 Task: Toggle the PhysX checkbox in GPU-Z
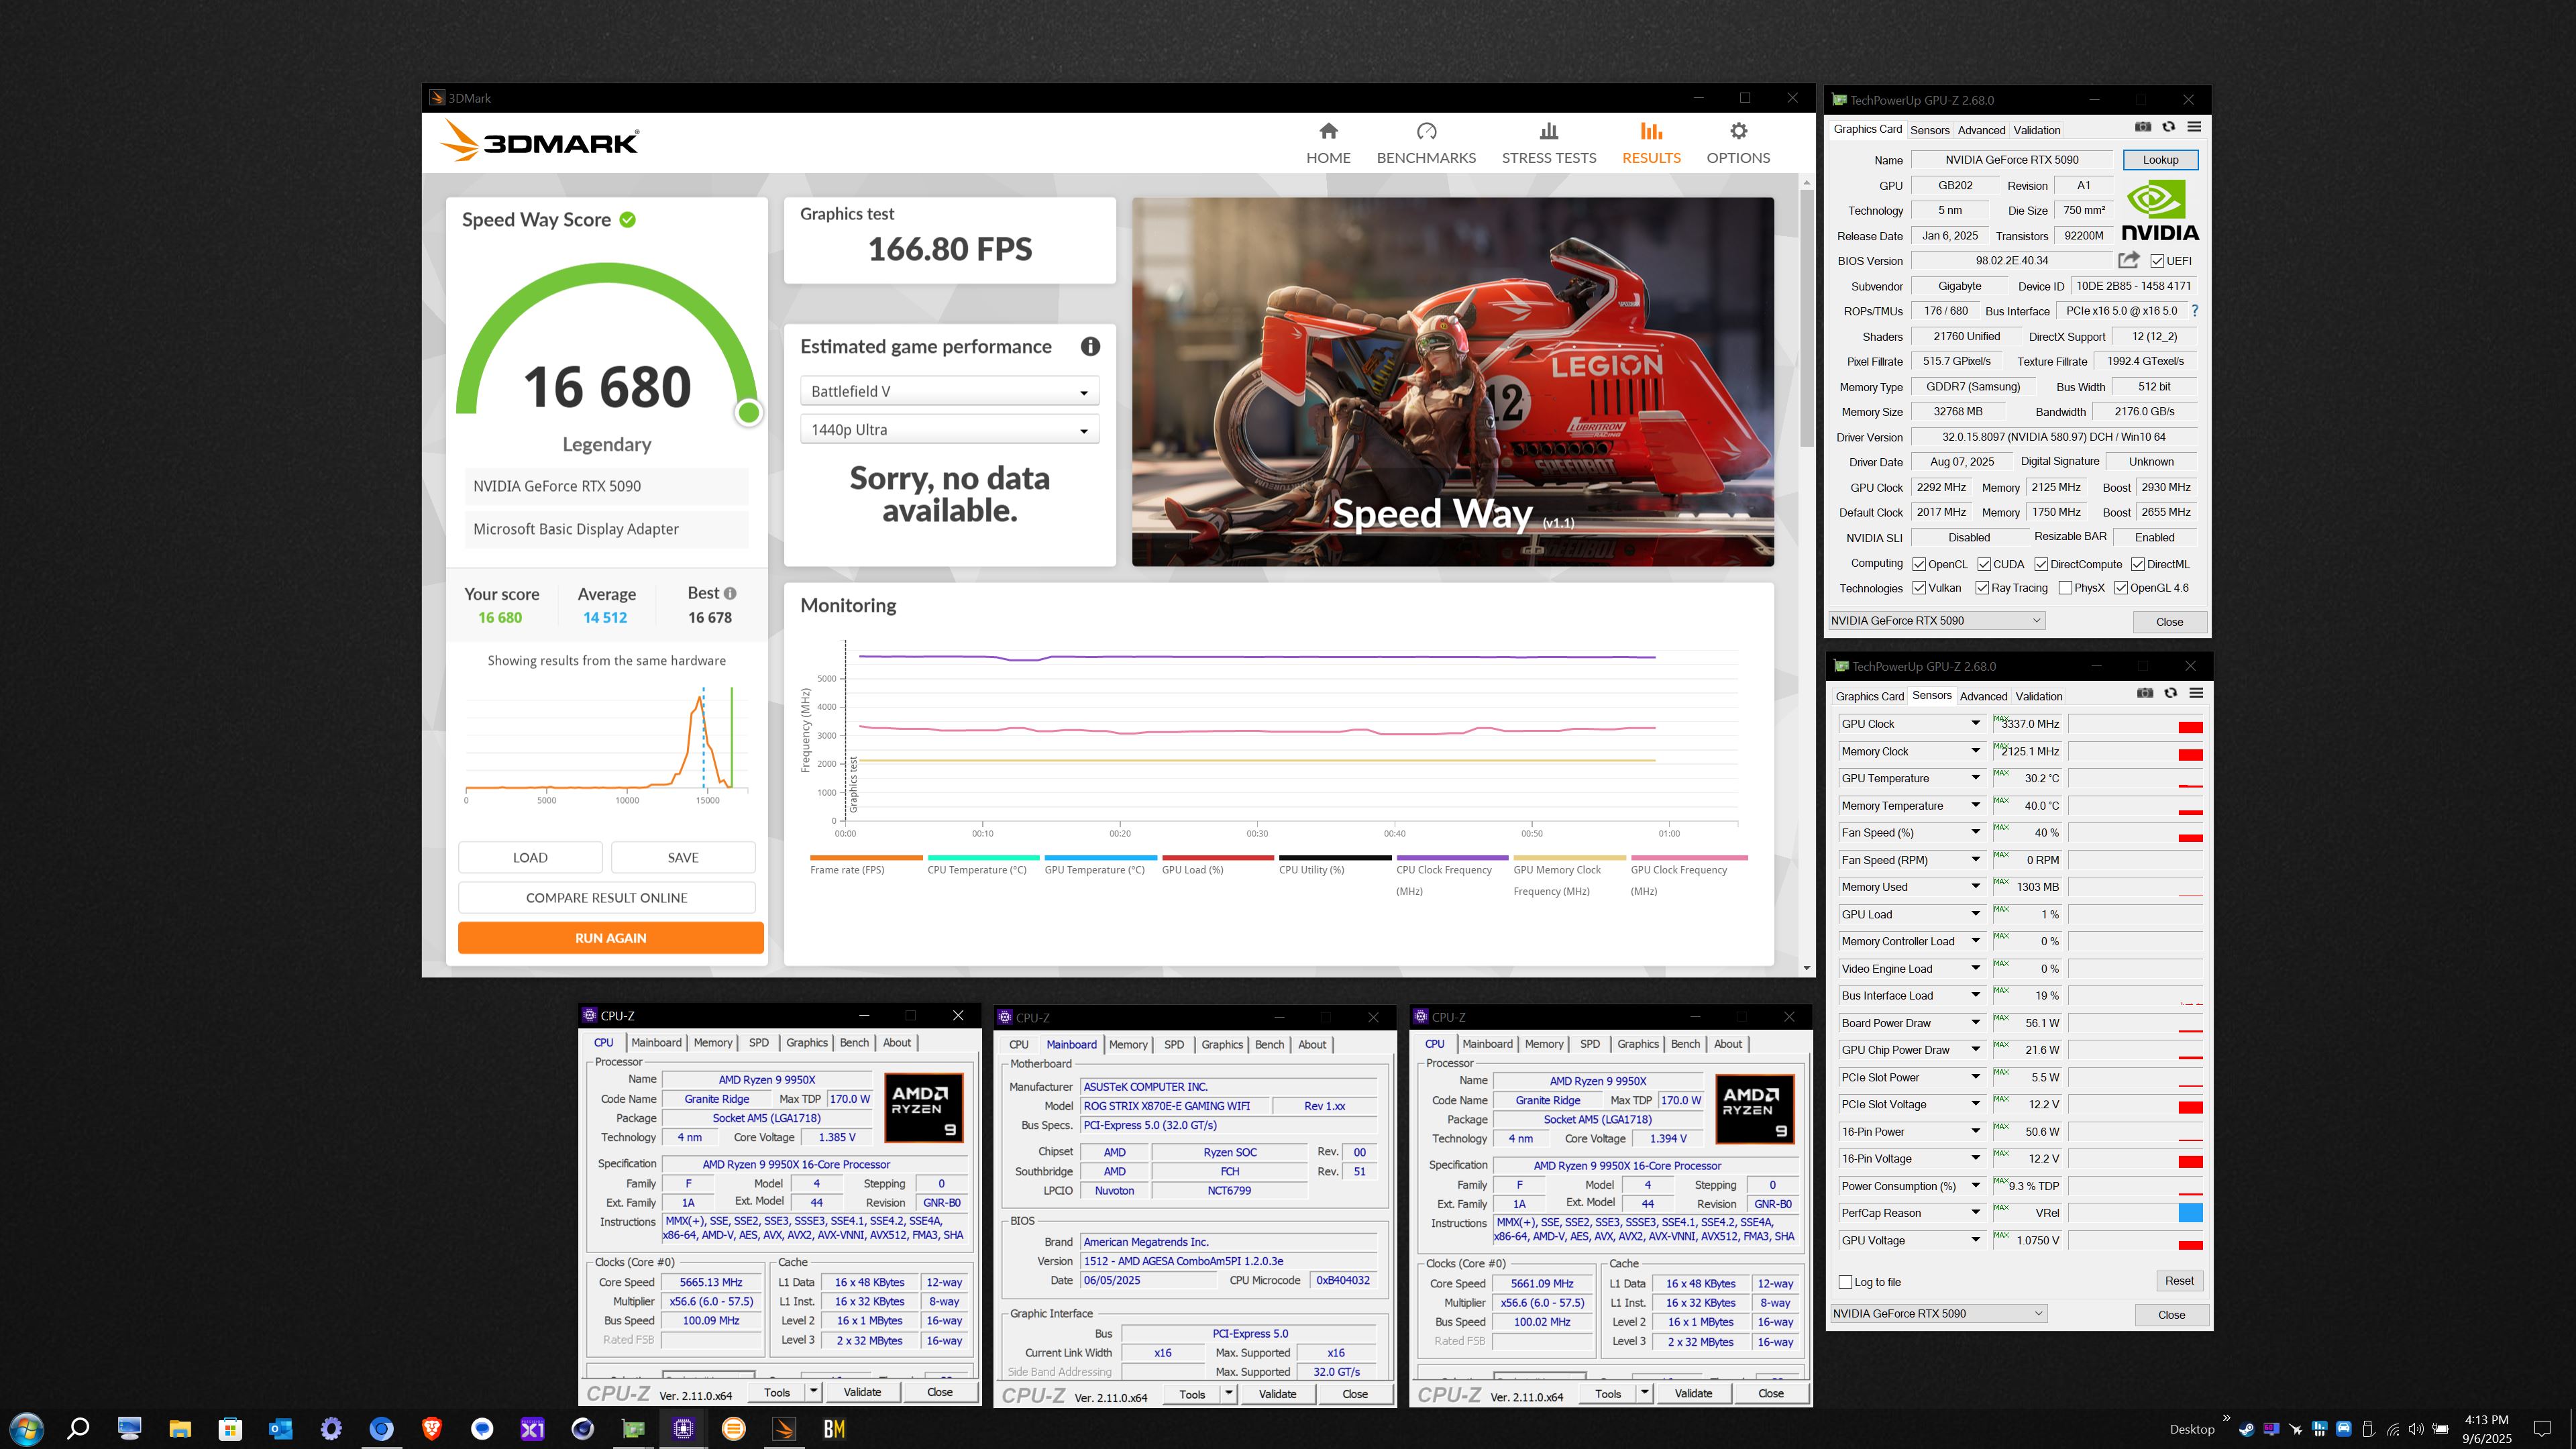coord(2065,588)
